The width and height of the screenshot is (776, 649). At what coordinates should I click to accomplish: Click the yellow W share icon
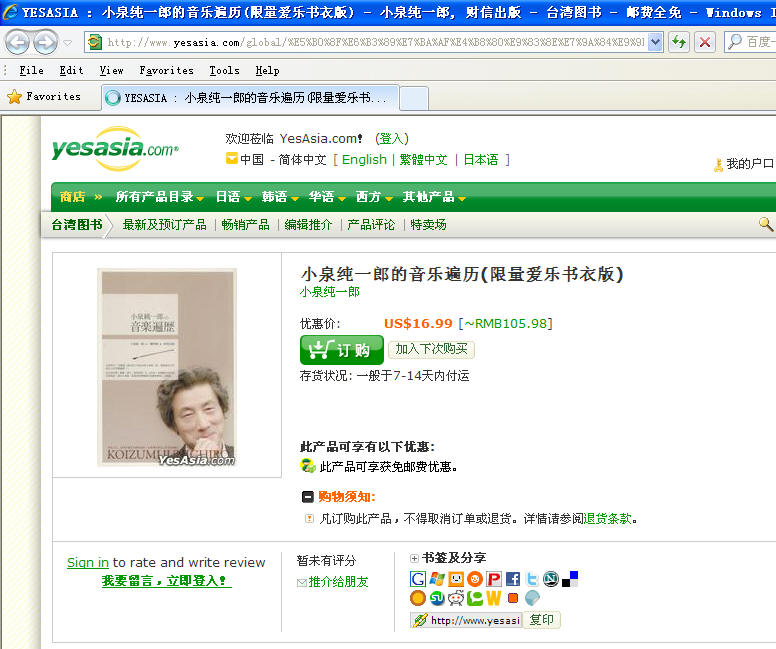pyautogui.click(x=493, y=598)
